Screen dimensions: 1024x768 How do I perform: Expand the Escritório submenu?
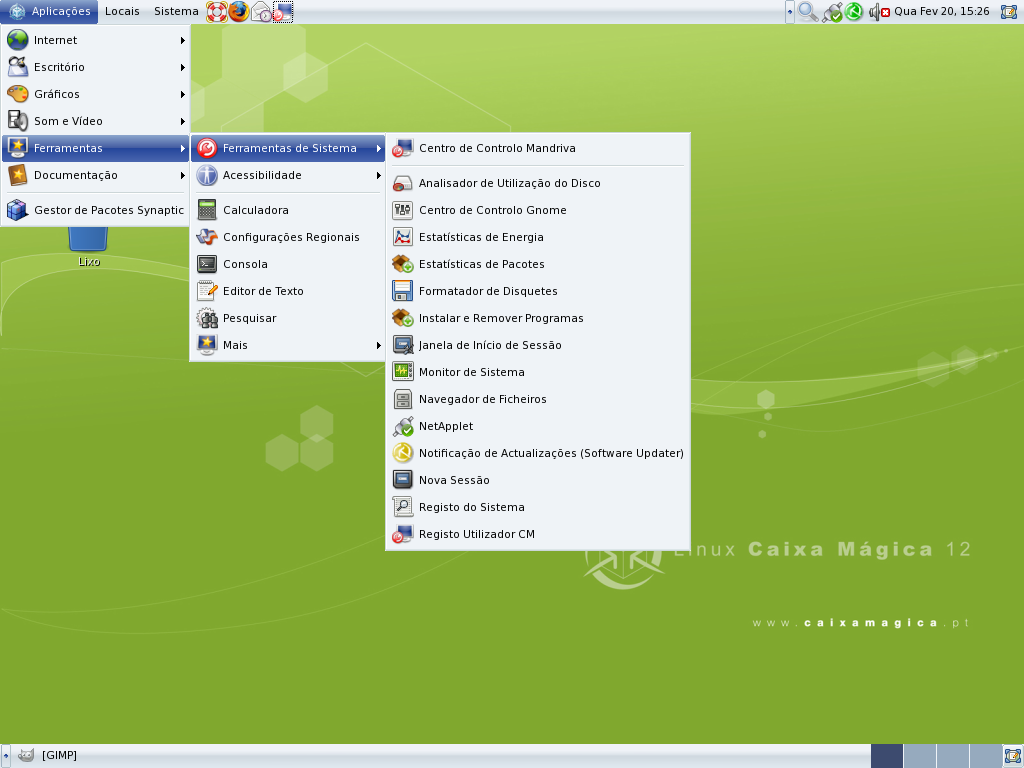pyautogui.click(x=95, y=67)
